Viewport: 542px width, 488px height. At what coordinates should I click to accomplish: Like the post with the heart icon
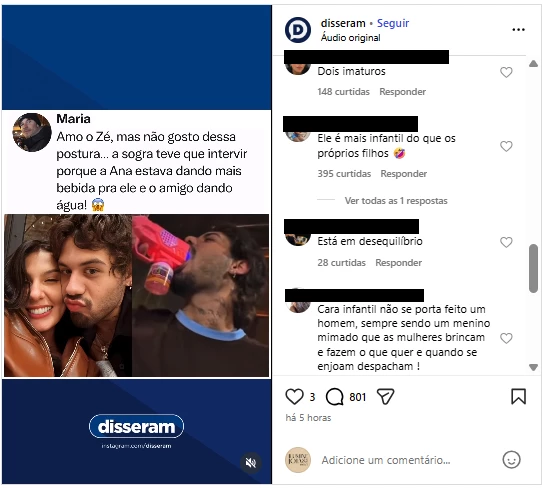coord(294,396)
